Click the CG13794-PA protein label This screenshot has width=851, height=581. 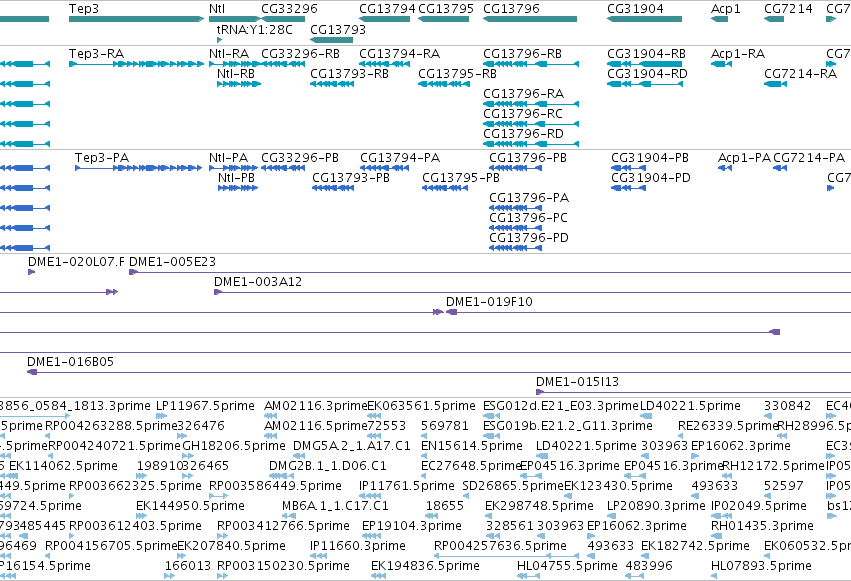click(x=400, y=158)
